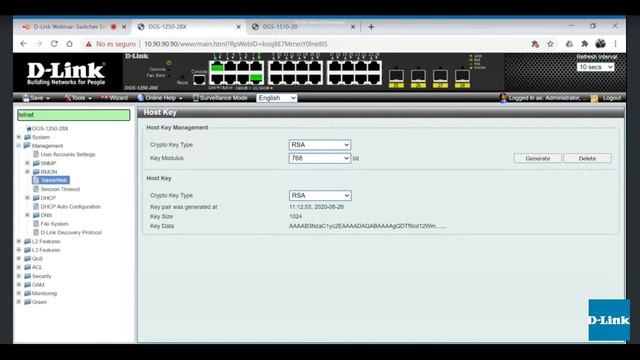Expand the L3 Features folder
The image size is (640, 360).
19,250
